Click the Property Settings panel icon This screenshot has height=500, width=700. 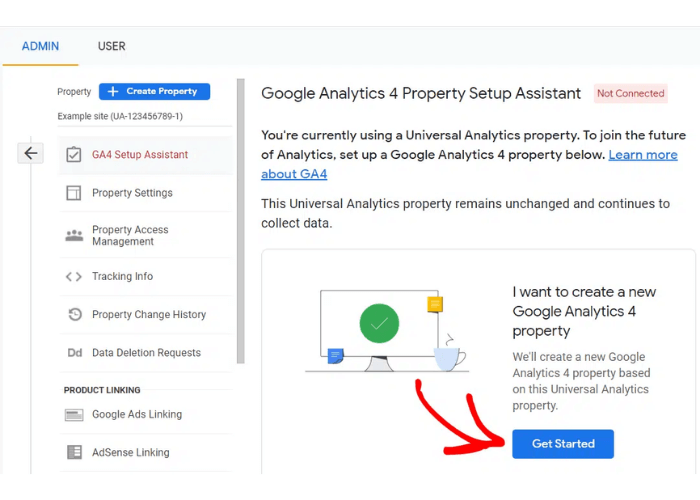tap(74, 193)
